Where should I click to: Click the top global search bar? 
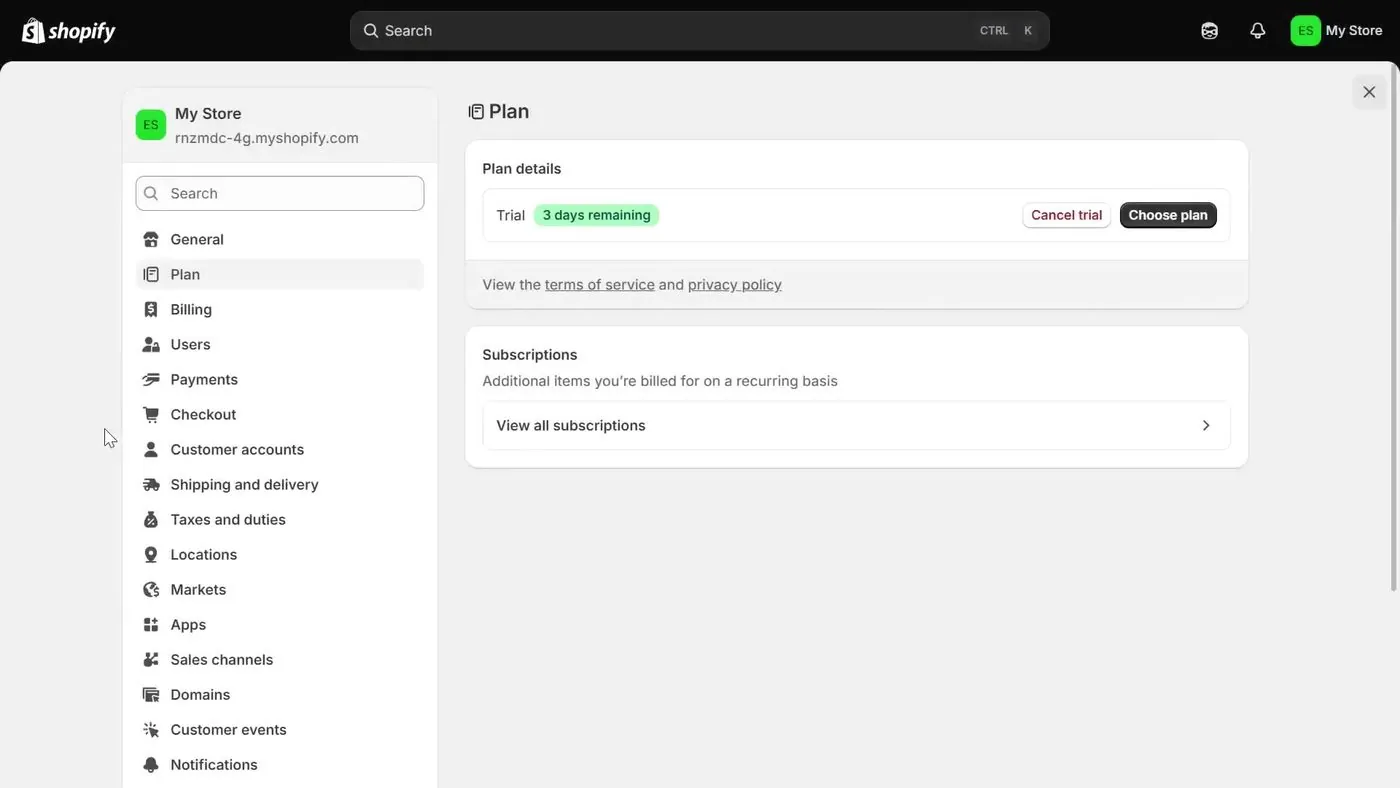[700, 31]
